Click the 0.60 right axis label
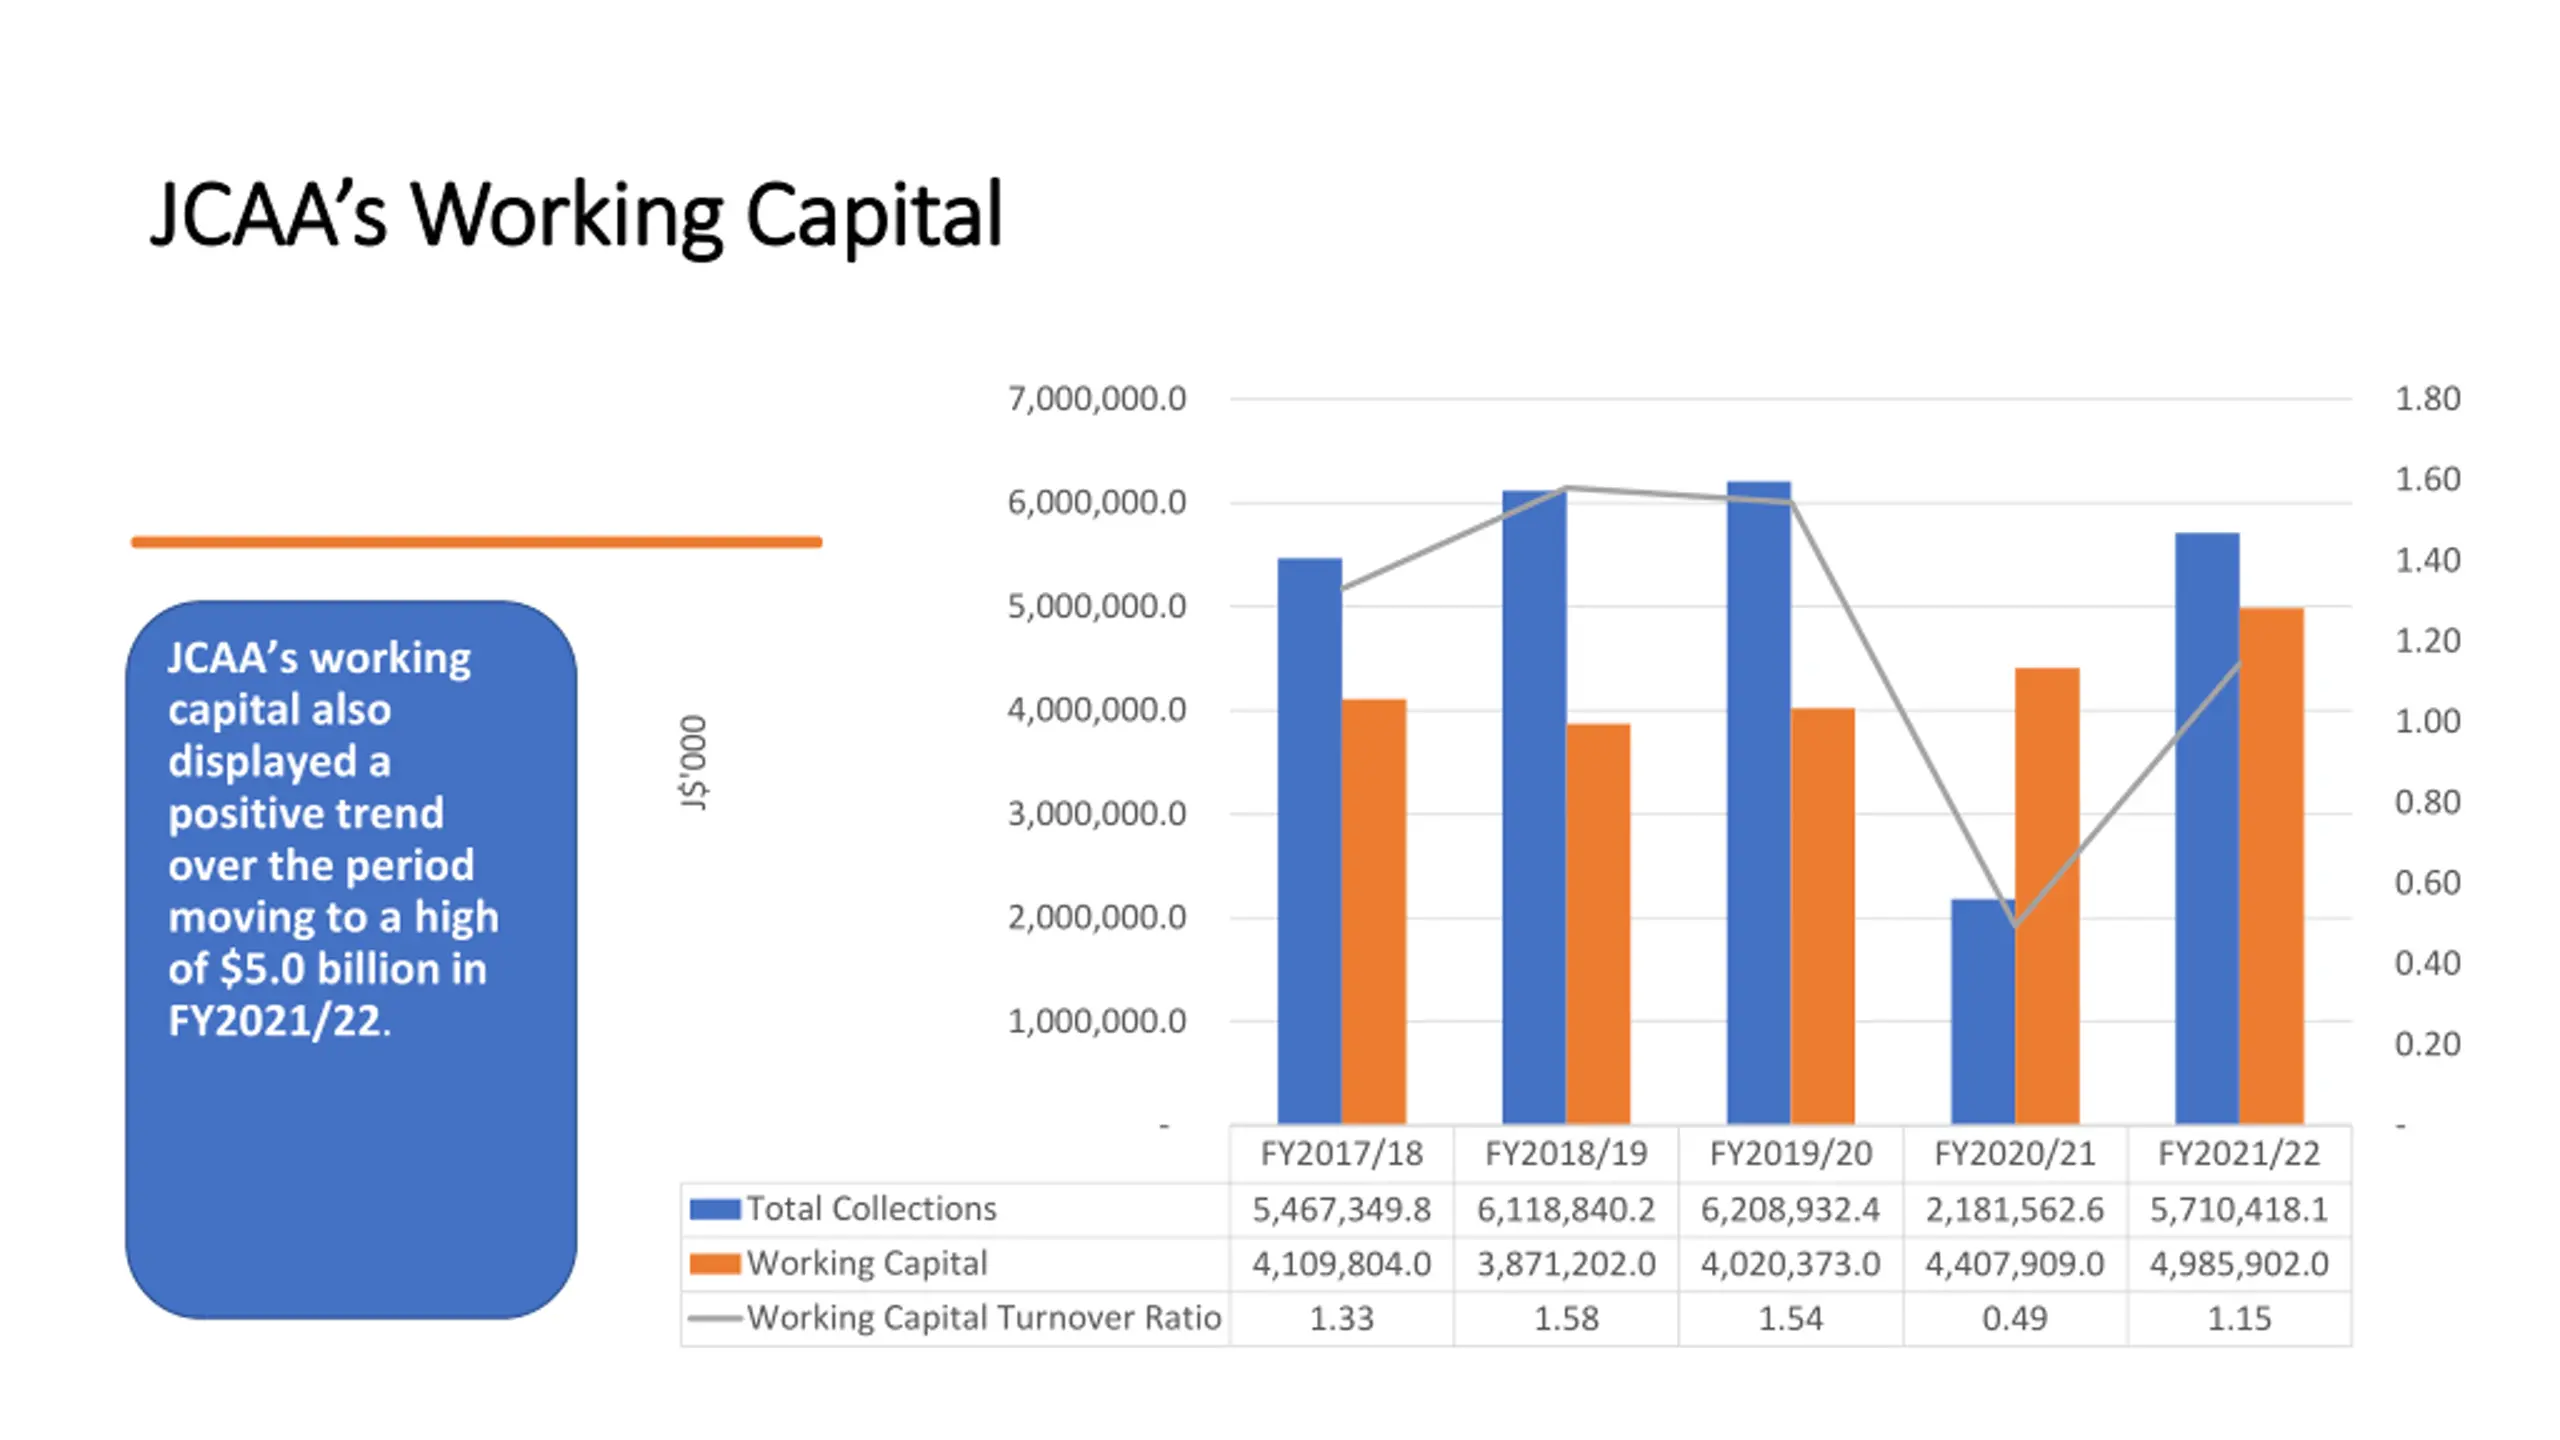 click(x=2427, y=883)
